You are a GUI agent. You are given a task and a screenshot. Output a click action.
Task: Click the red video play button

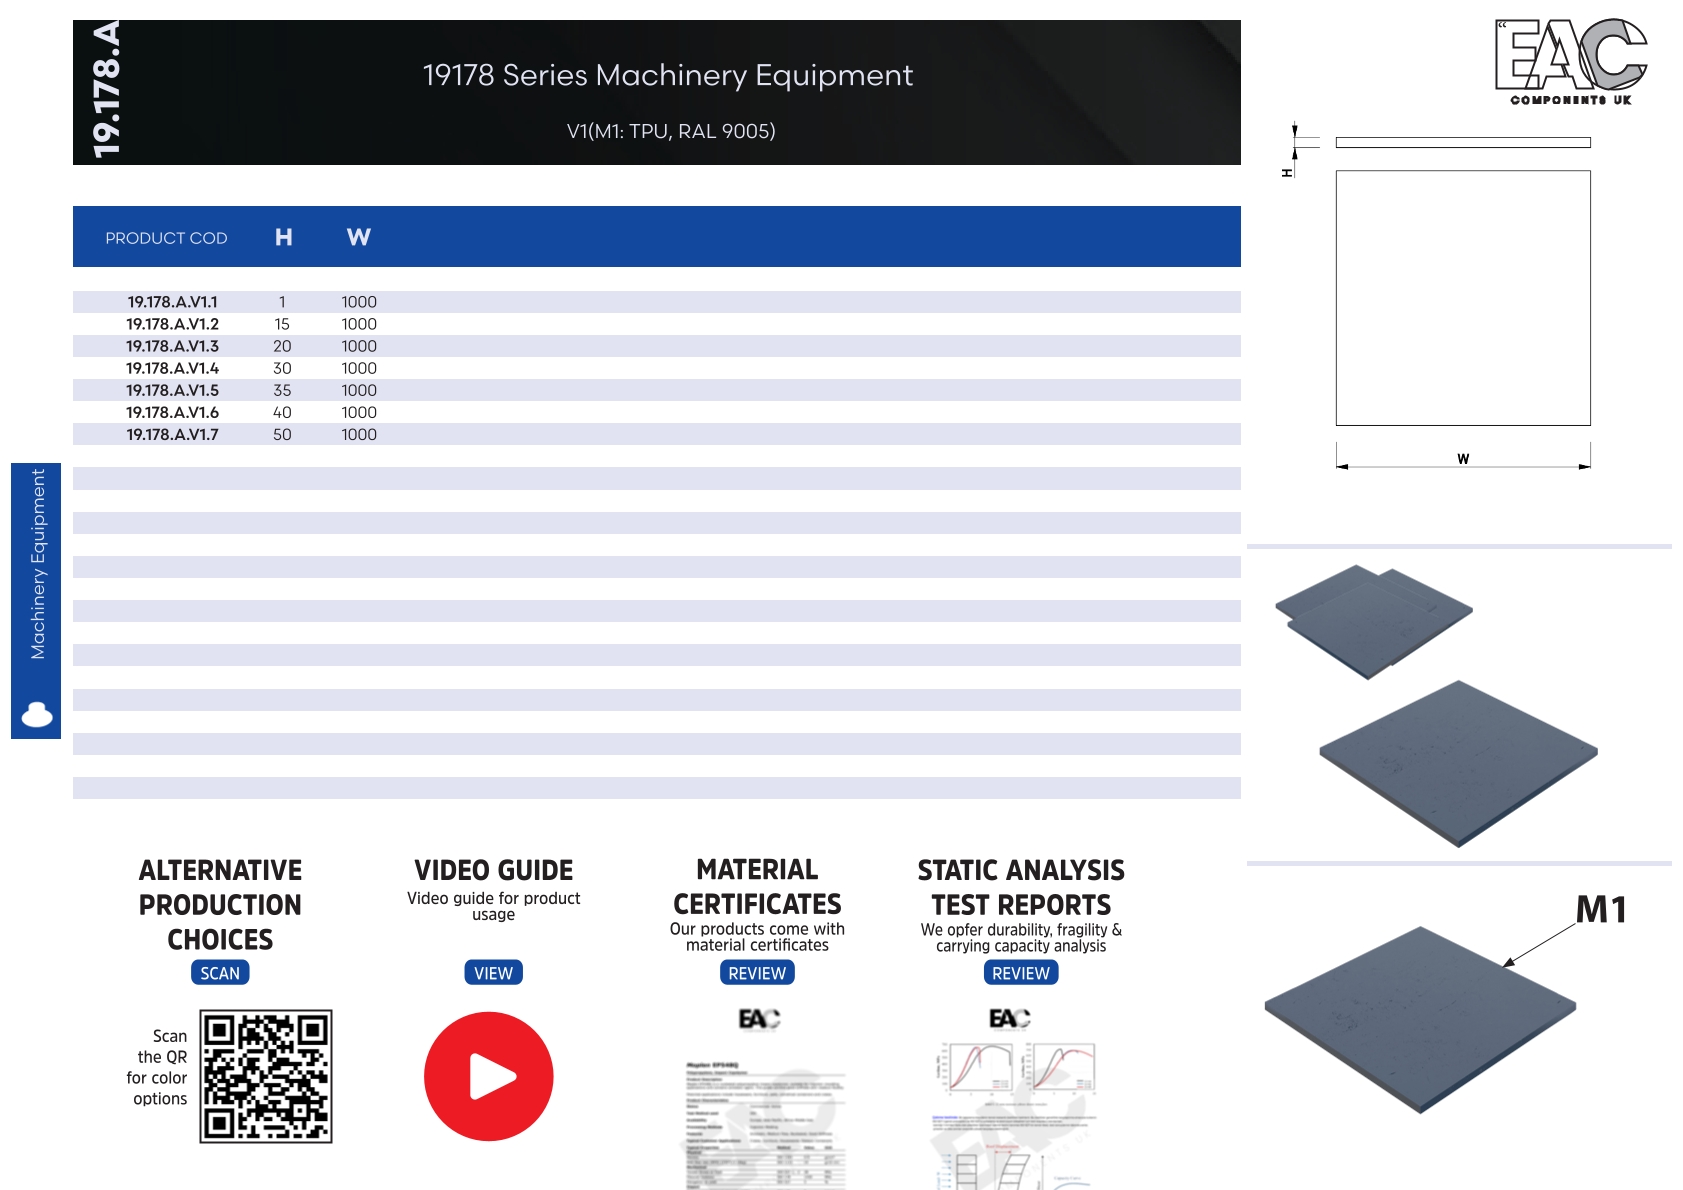point(488,1076)
